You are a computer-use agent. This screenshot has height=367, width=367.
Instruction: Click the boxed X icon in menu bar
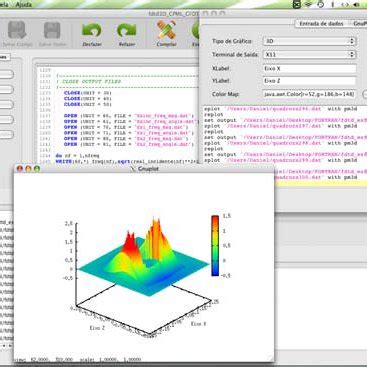coord(296,4)
